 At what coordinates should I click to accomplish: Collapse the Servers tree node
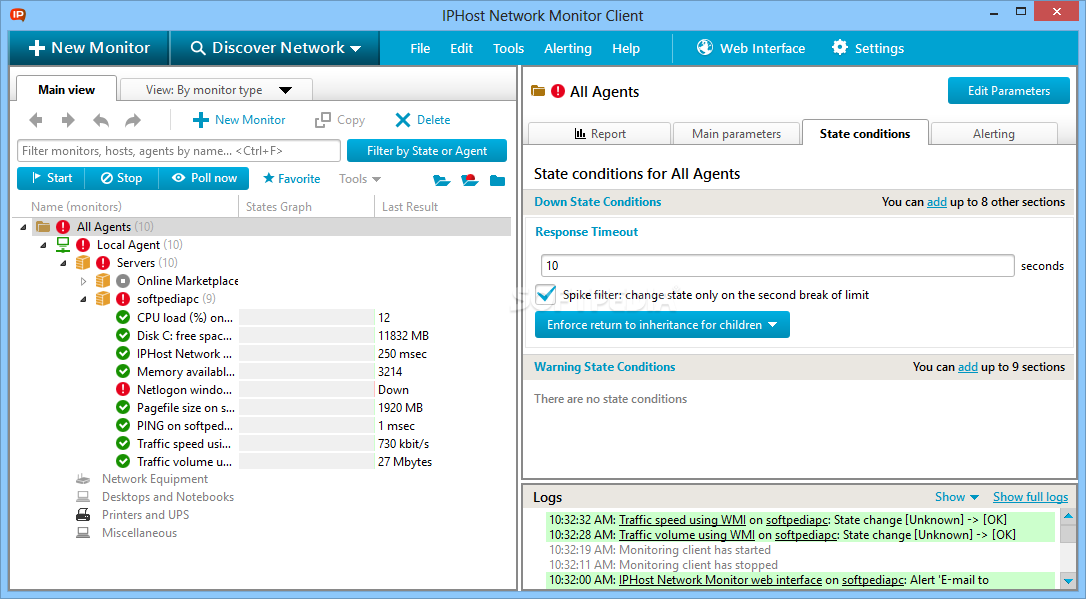(x=64, y=263)
